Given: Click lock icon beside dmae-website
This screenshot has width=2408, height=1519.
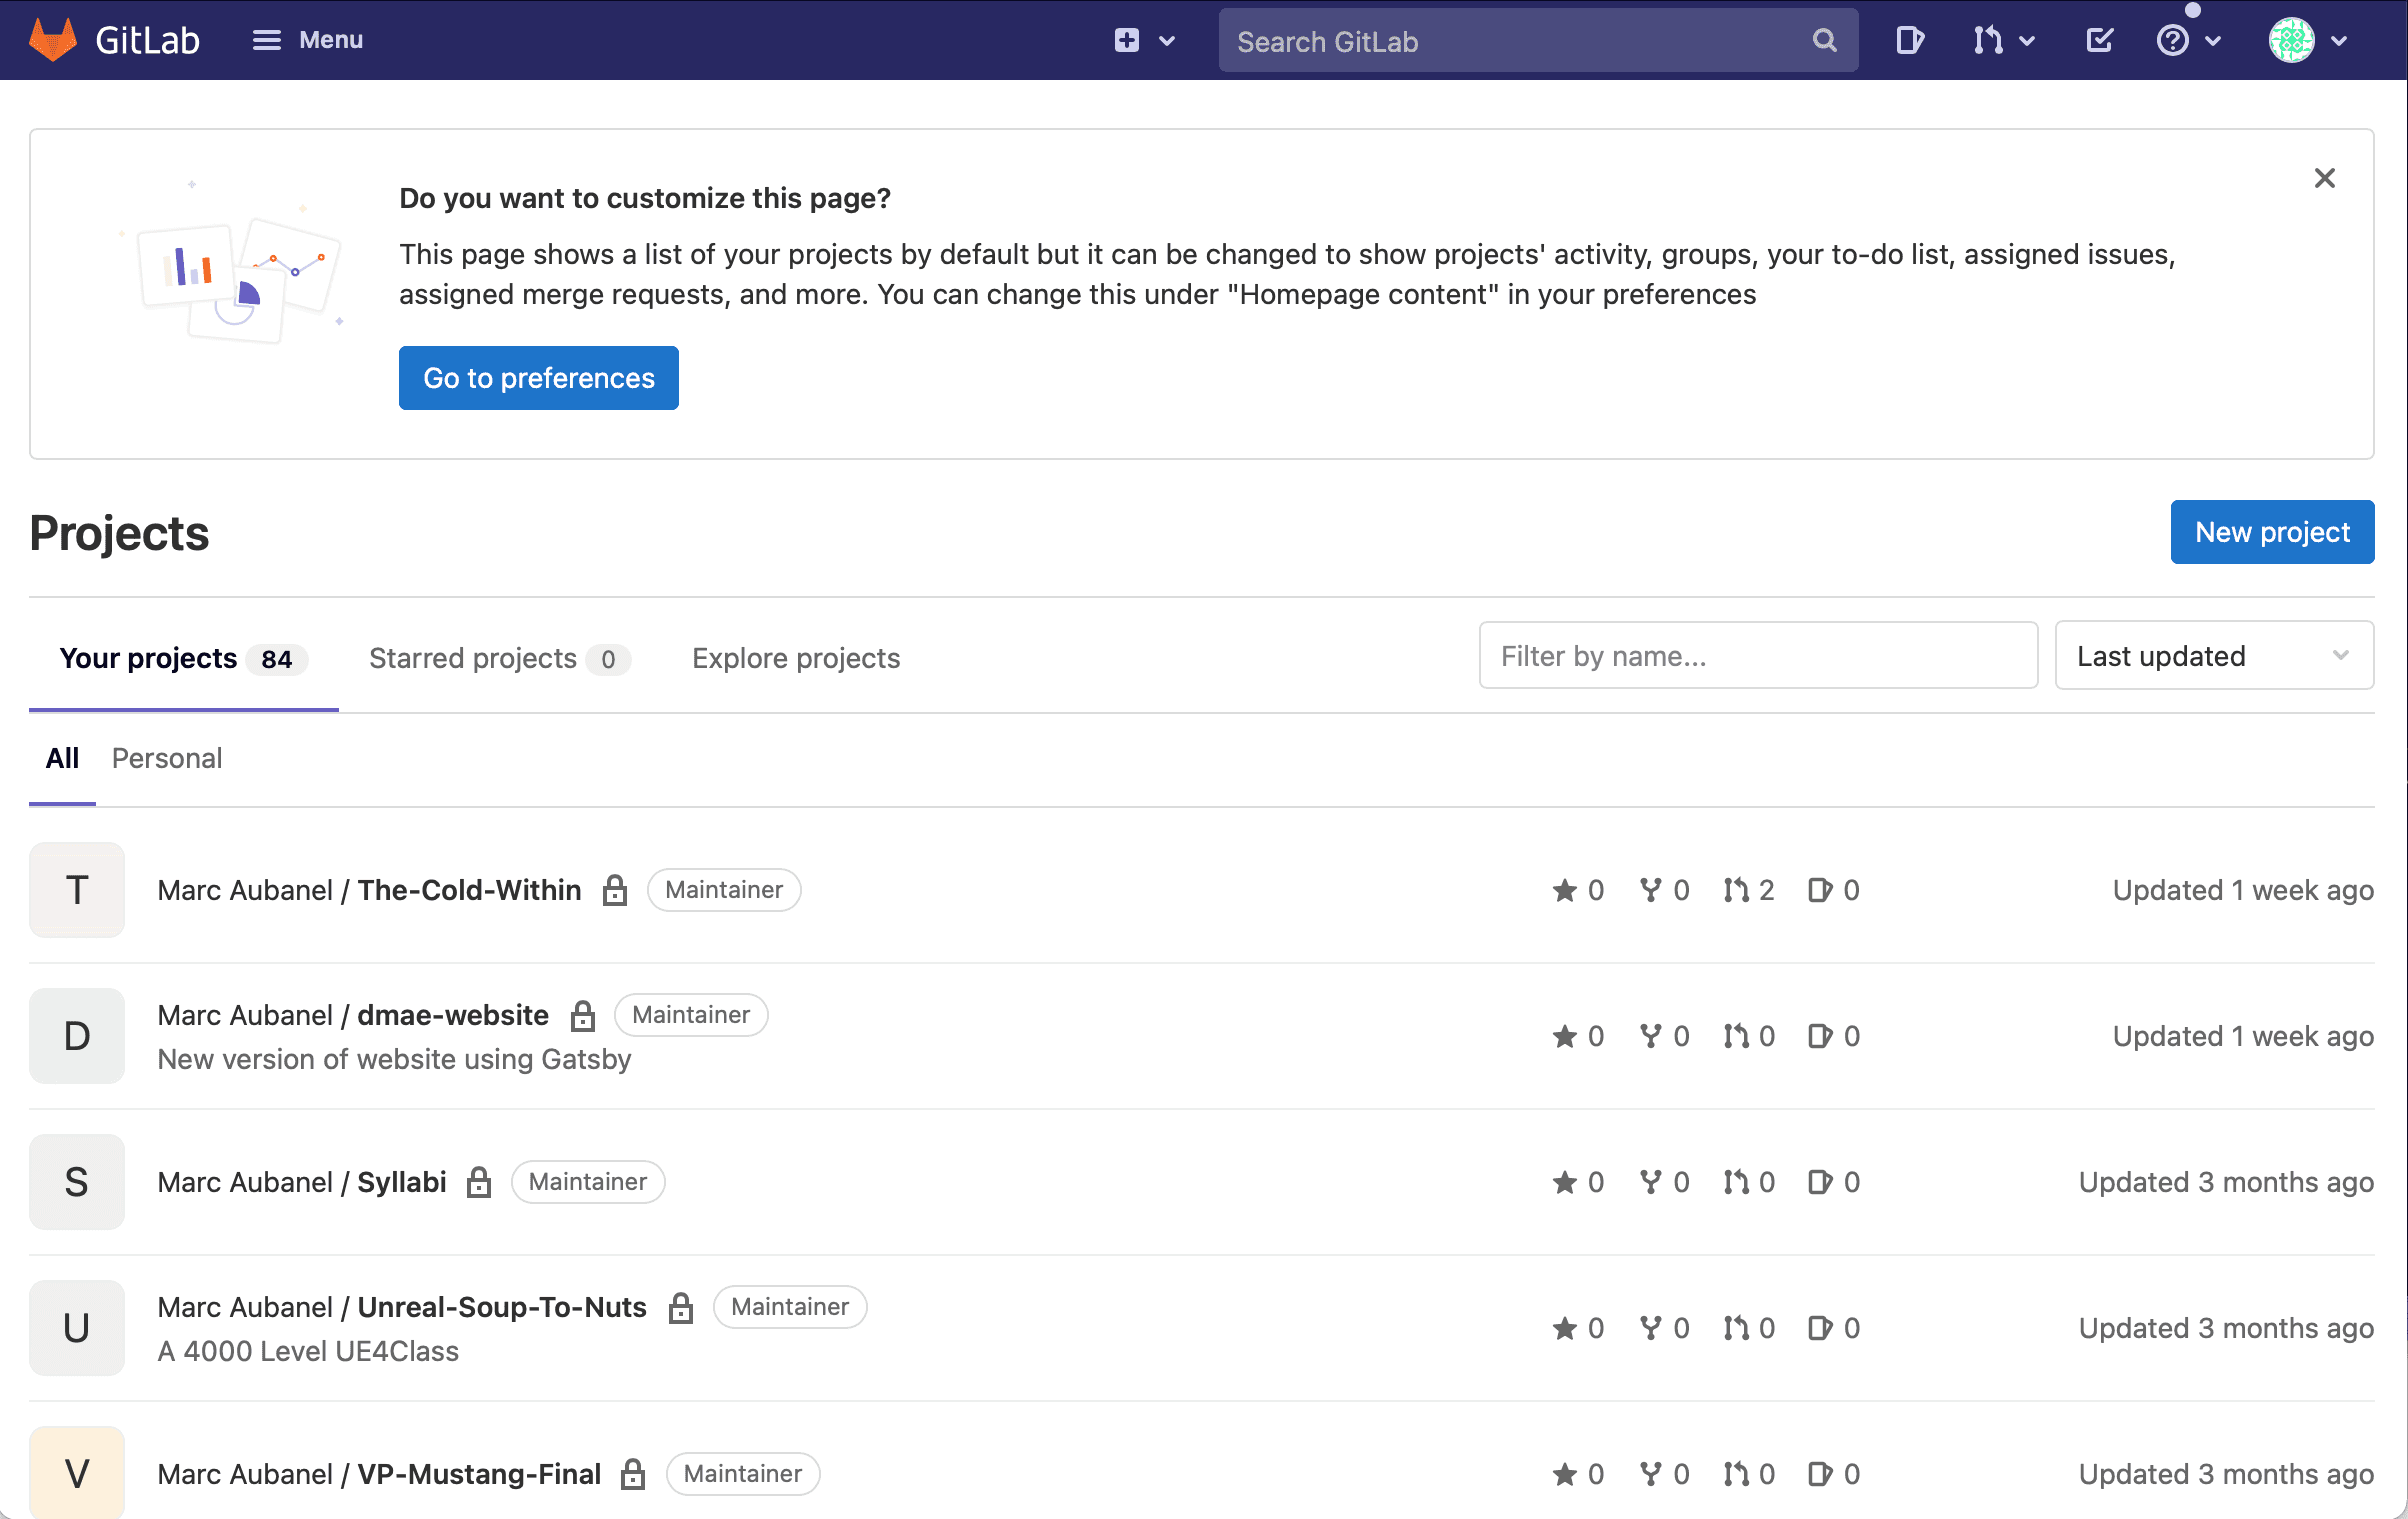Looking at the screenshot, I should pos(583,1015).
